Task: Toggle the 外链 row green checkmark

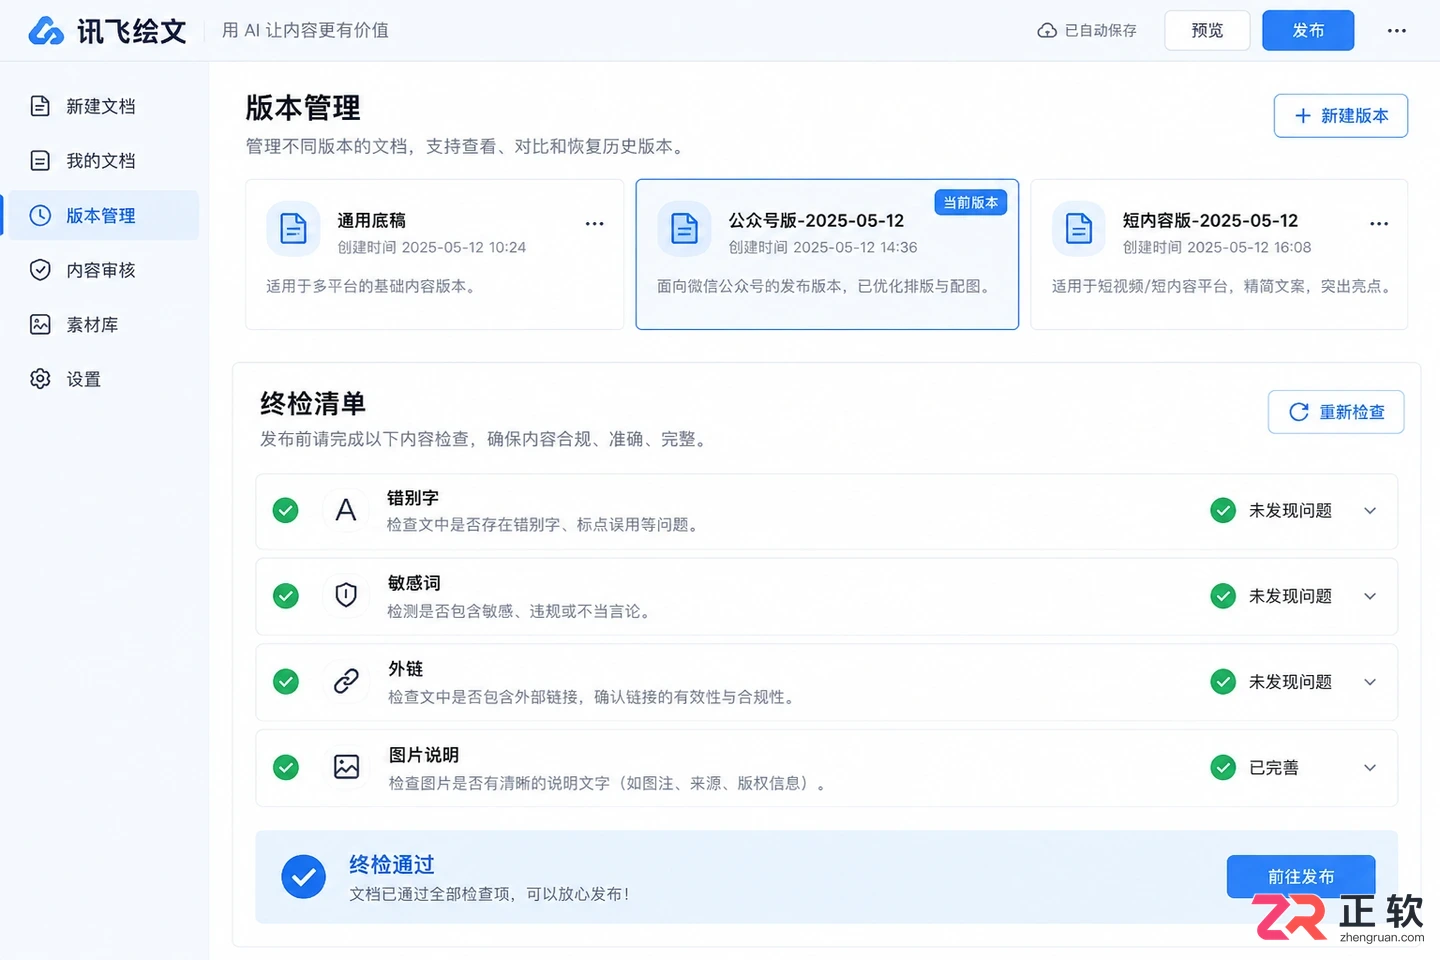Action: 286,681
